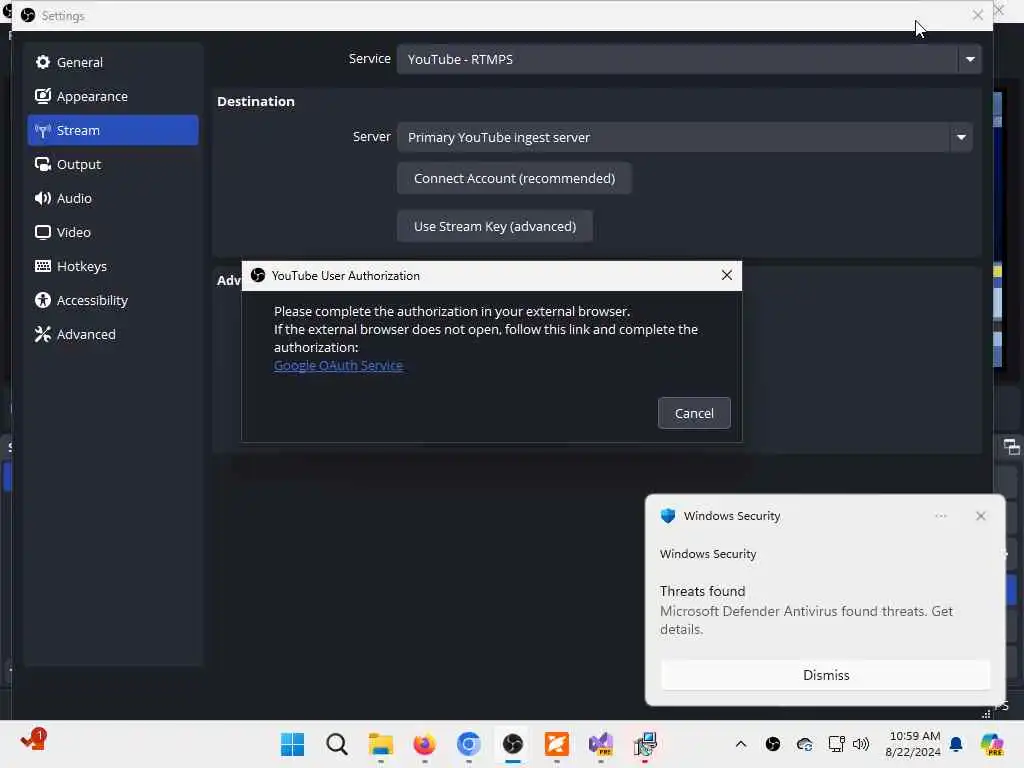Open the Hotkeys settings section
This screenshot has height=768, width=1024.
(112, 266)
